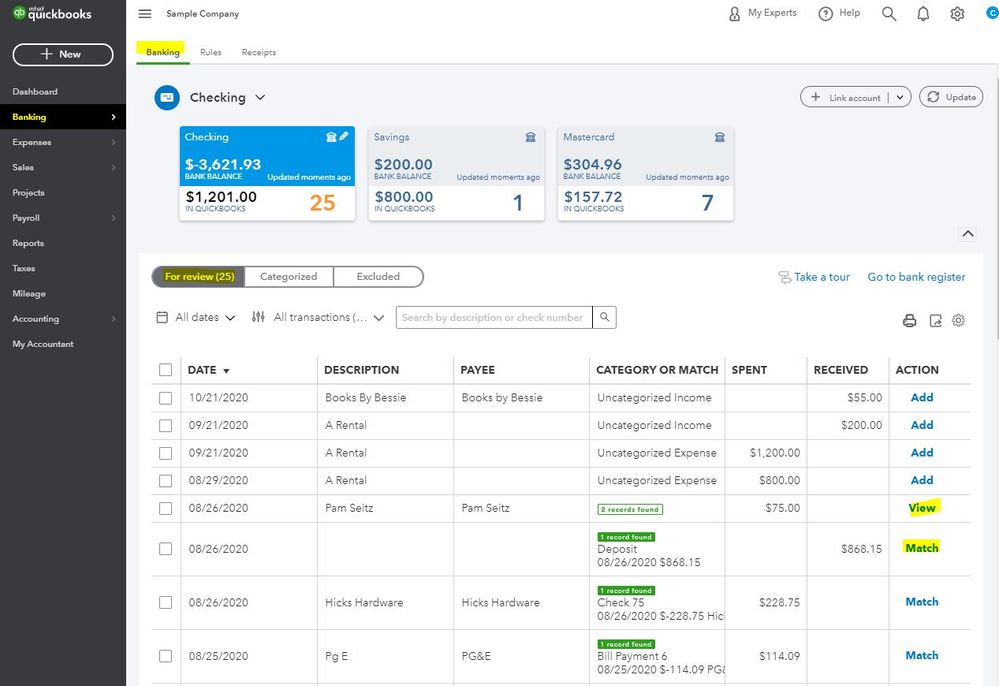Click the refresh icon in Update button
The width and height of the screenshot is (999, 686).
pyautogui.click(x=933, y=97)
